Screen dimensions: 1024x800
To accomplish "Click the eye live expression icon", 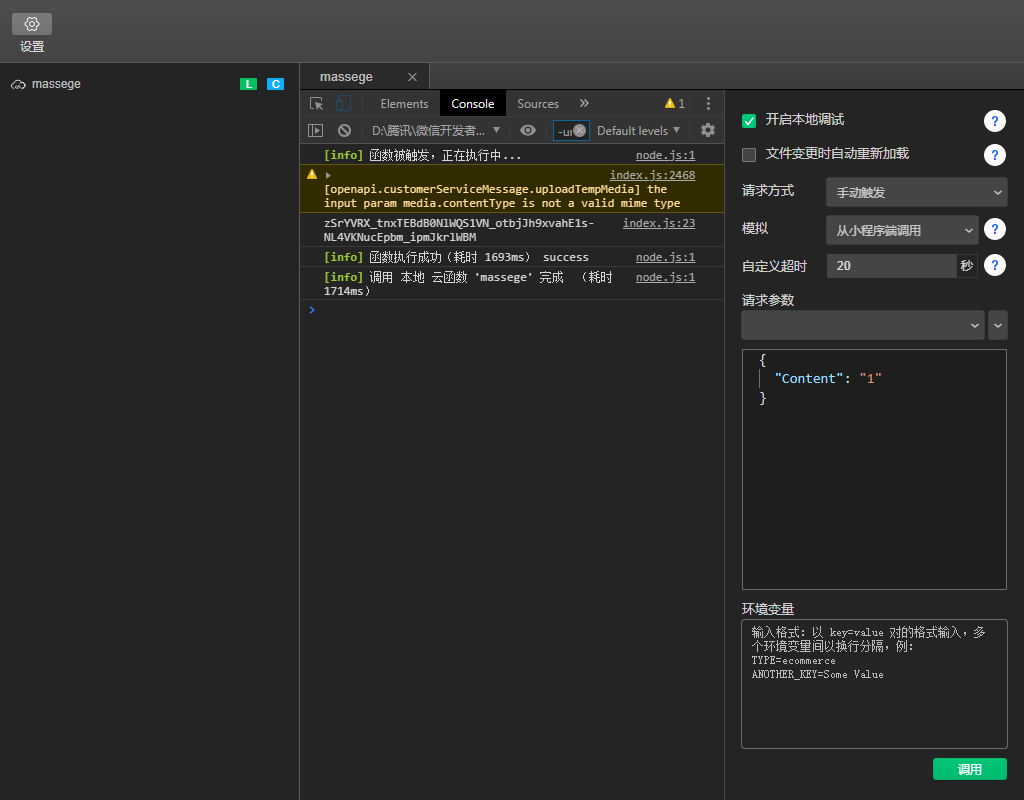I will pos(528,130).
